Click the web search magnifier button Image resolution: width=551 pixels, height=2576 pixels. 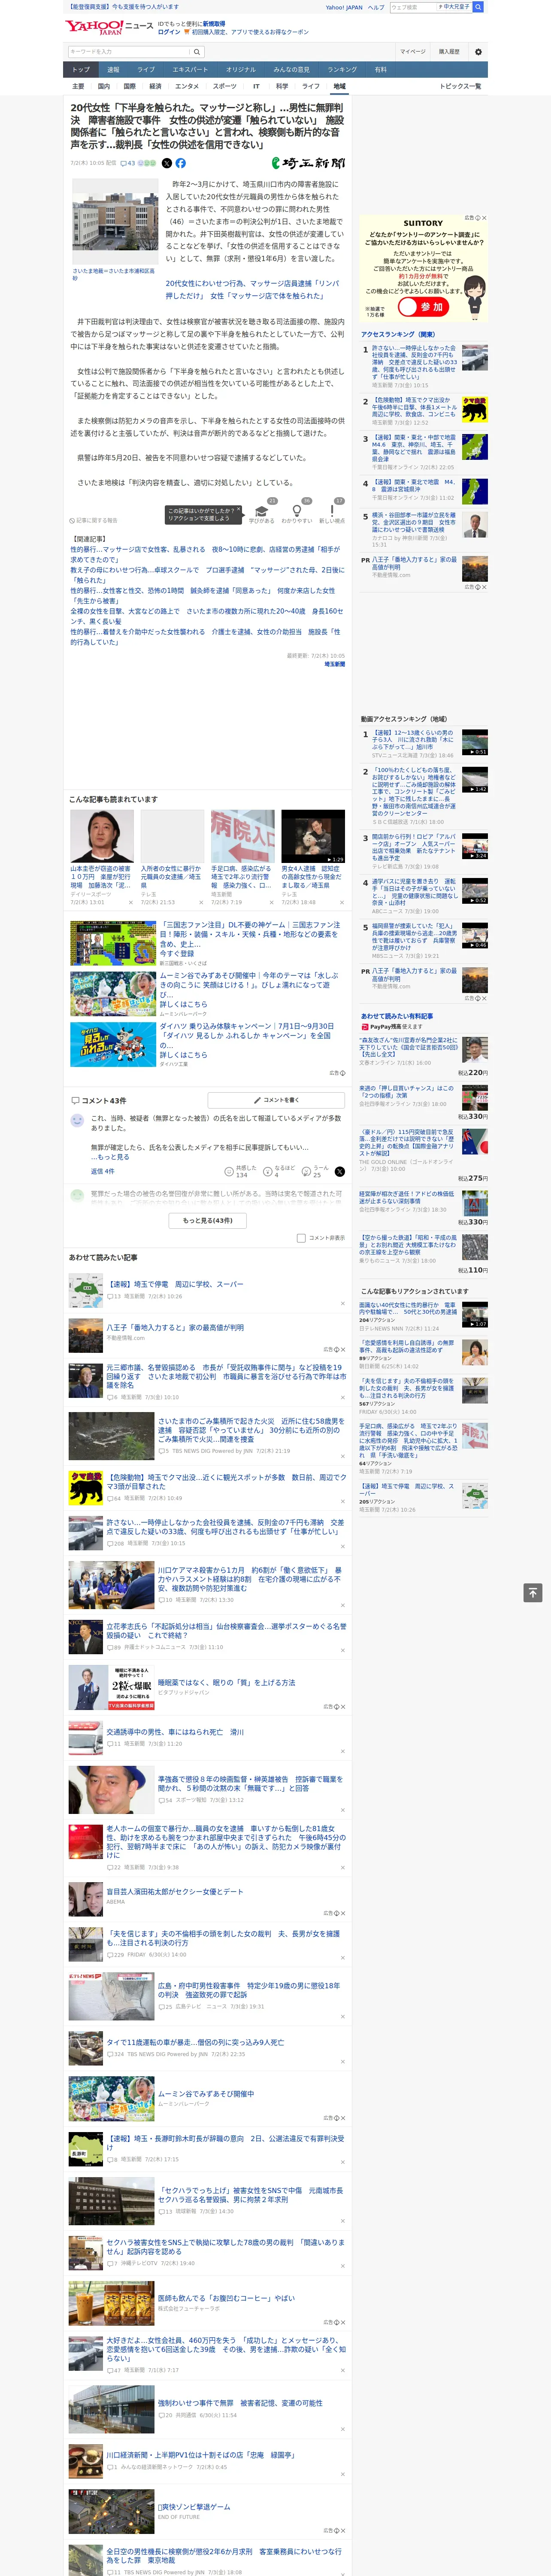(x=478, y=7)
